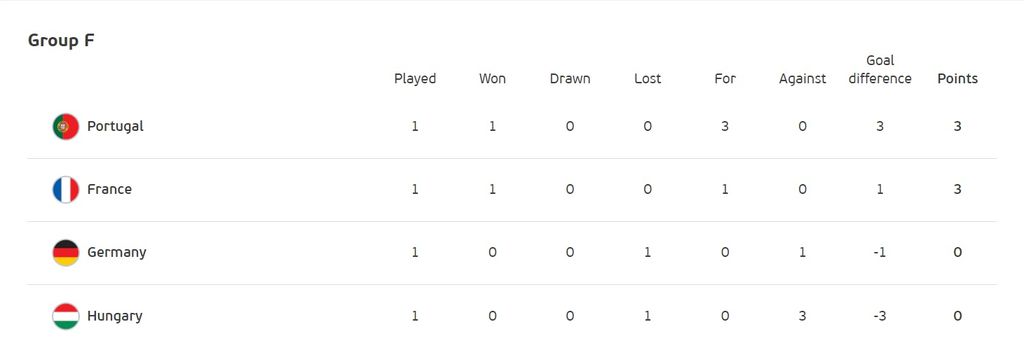
Task: Click the Hungary flag icon
Action: pos(66,316)
